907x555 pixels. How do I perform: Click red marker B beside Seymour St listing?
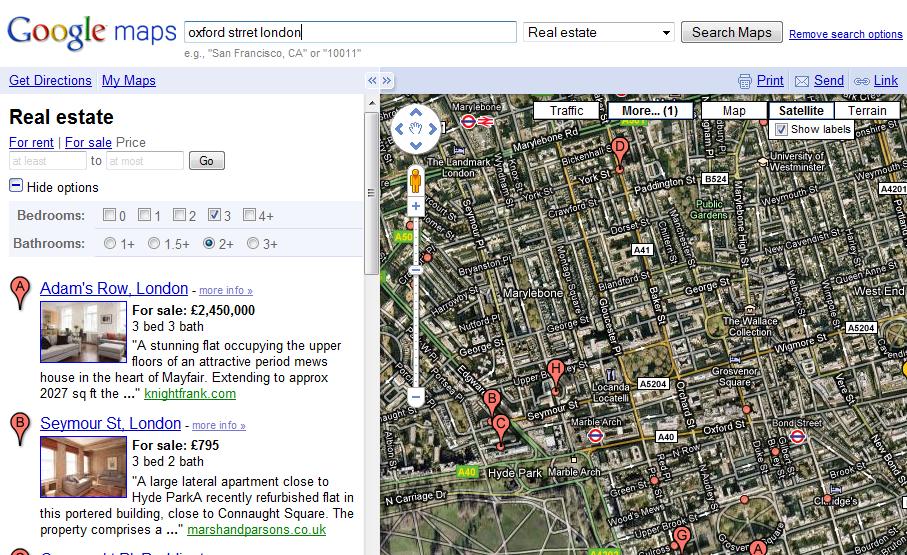20,428
